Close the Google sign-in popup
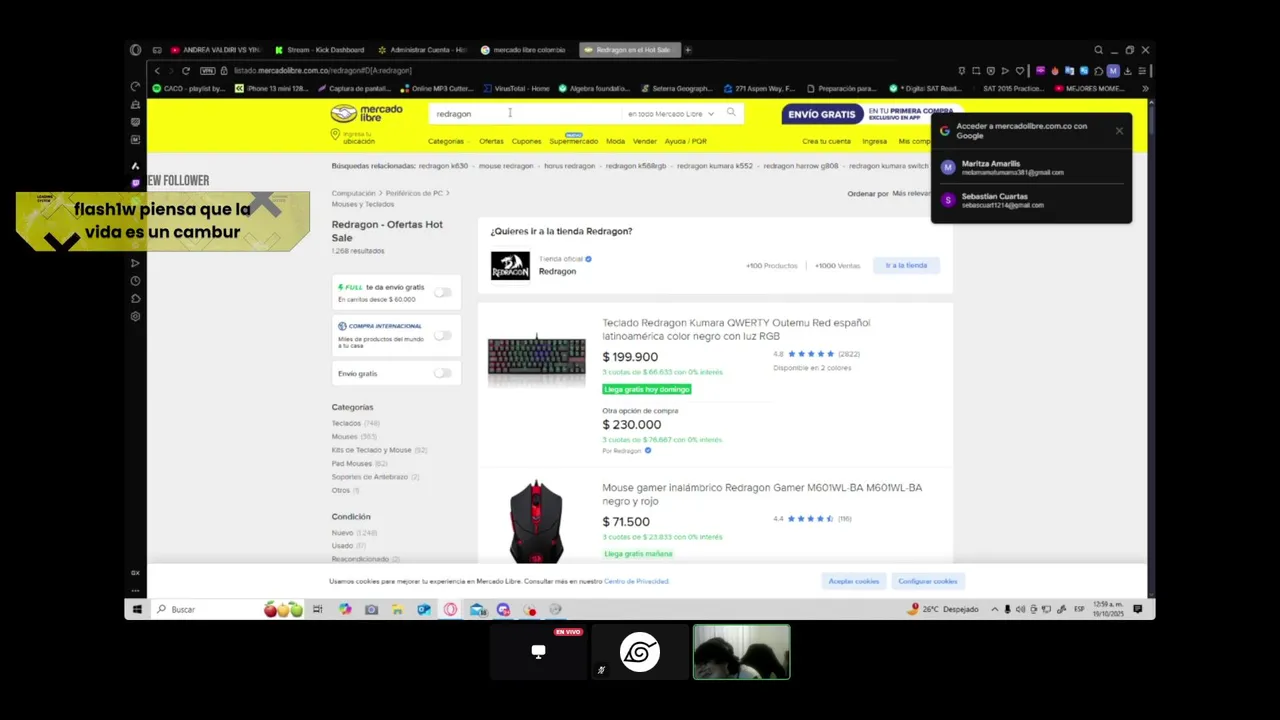 coord(1119,131)
